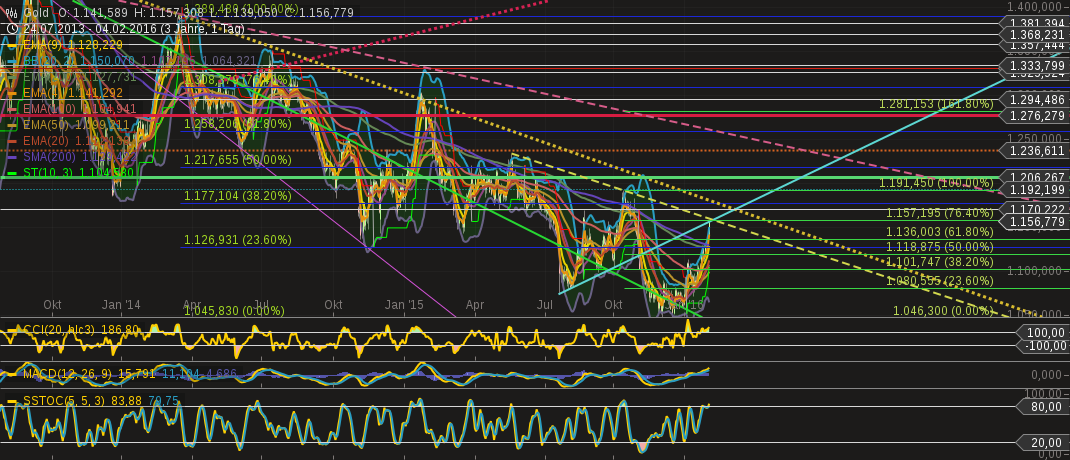Select Fibonacci label 1.177,104 (38.20%)
Viewport: 1070px width, 460px height.
tap(237, 196)
